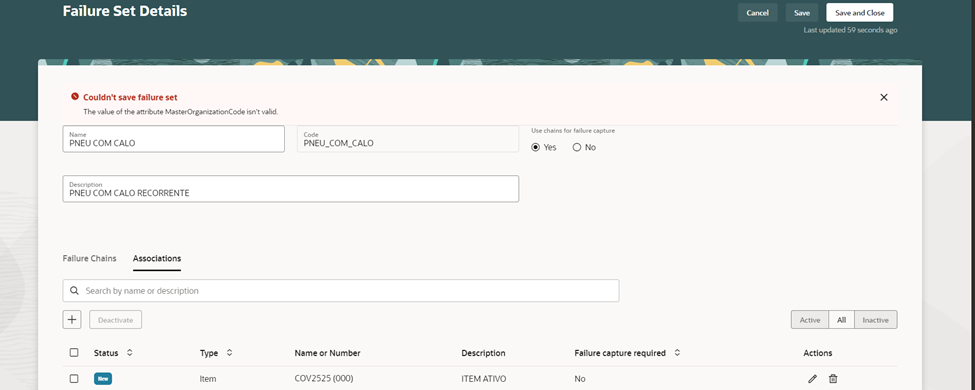The image size is (975, 390).
Task: Click the Cancel button
Action: 757,12
